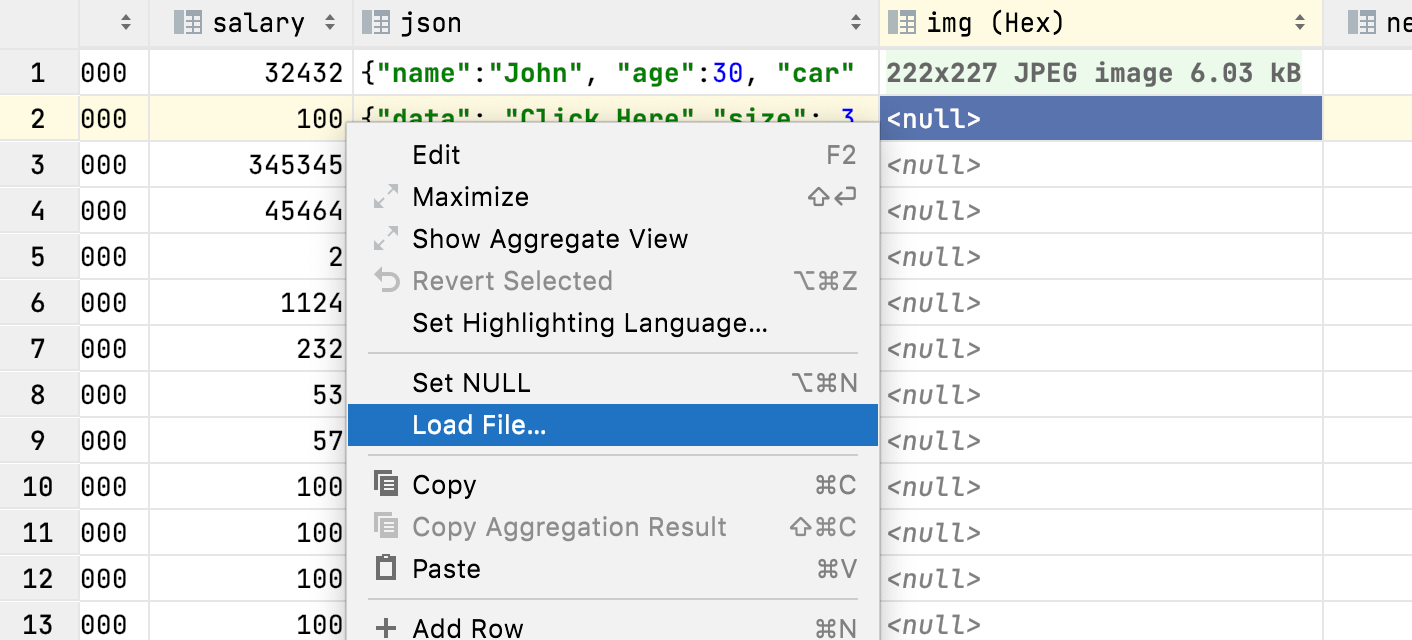
Task: Open sort arrows on salary column
Action: click(x=331, y=23)
